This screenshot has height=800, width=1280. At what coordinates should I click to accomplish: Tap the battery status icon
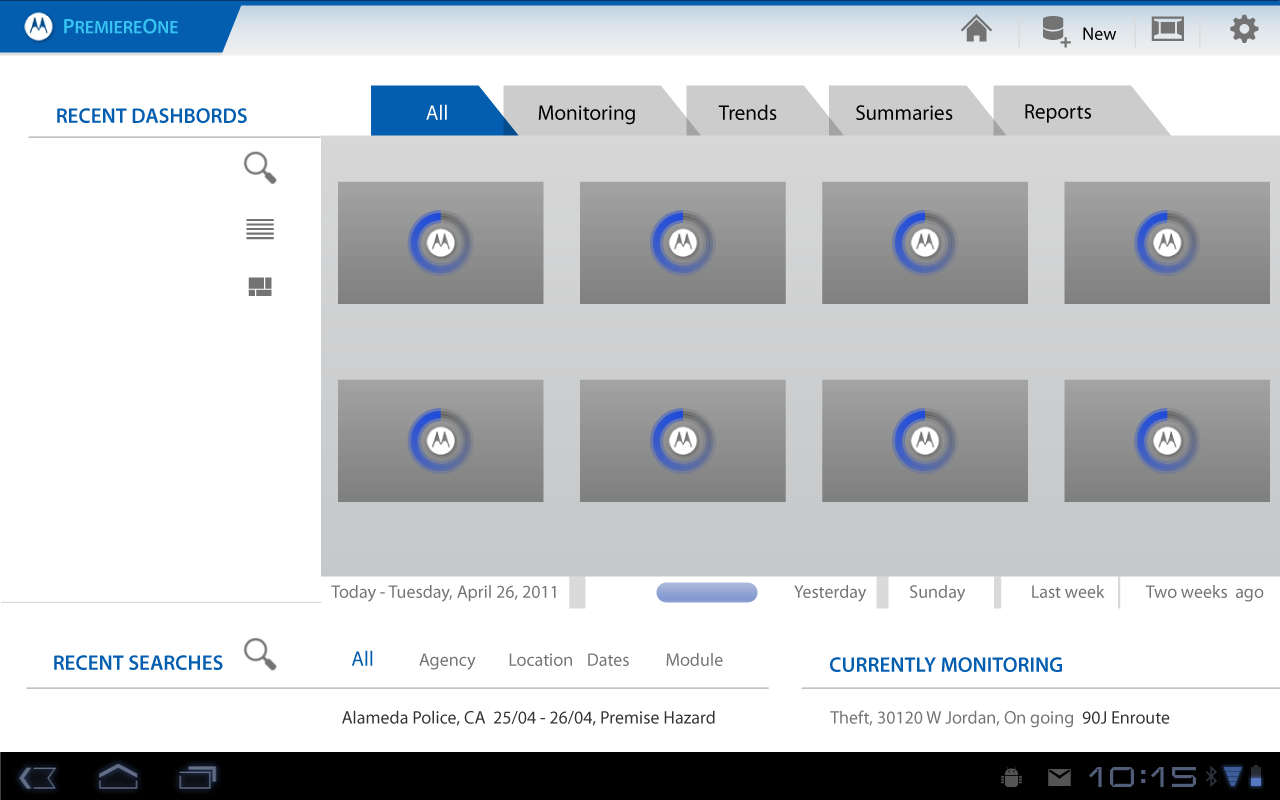click(1256, 777)
